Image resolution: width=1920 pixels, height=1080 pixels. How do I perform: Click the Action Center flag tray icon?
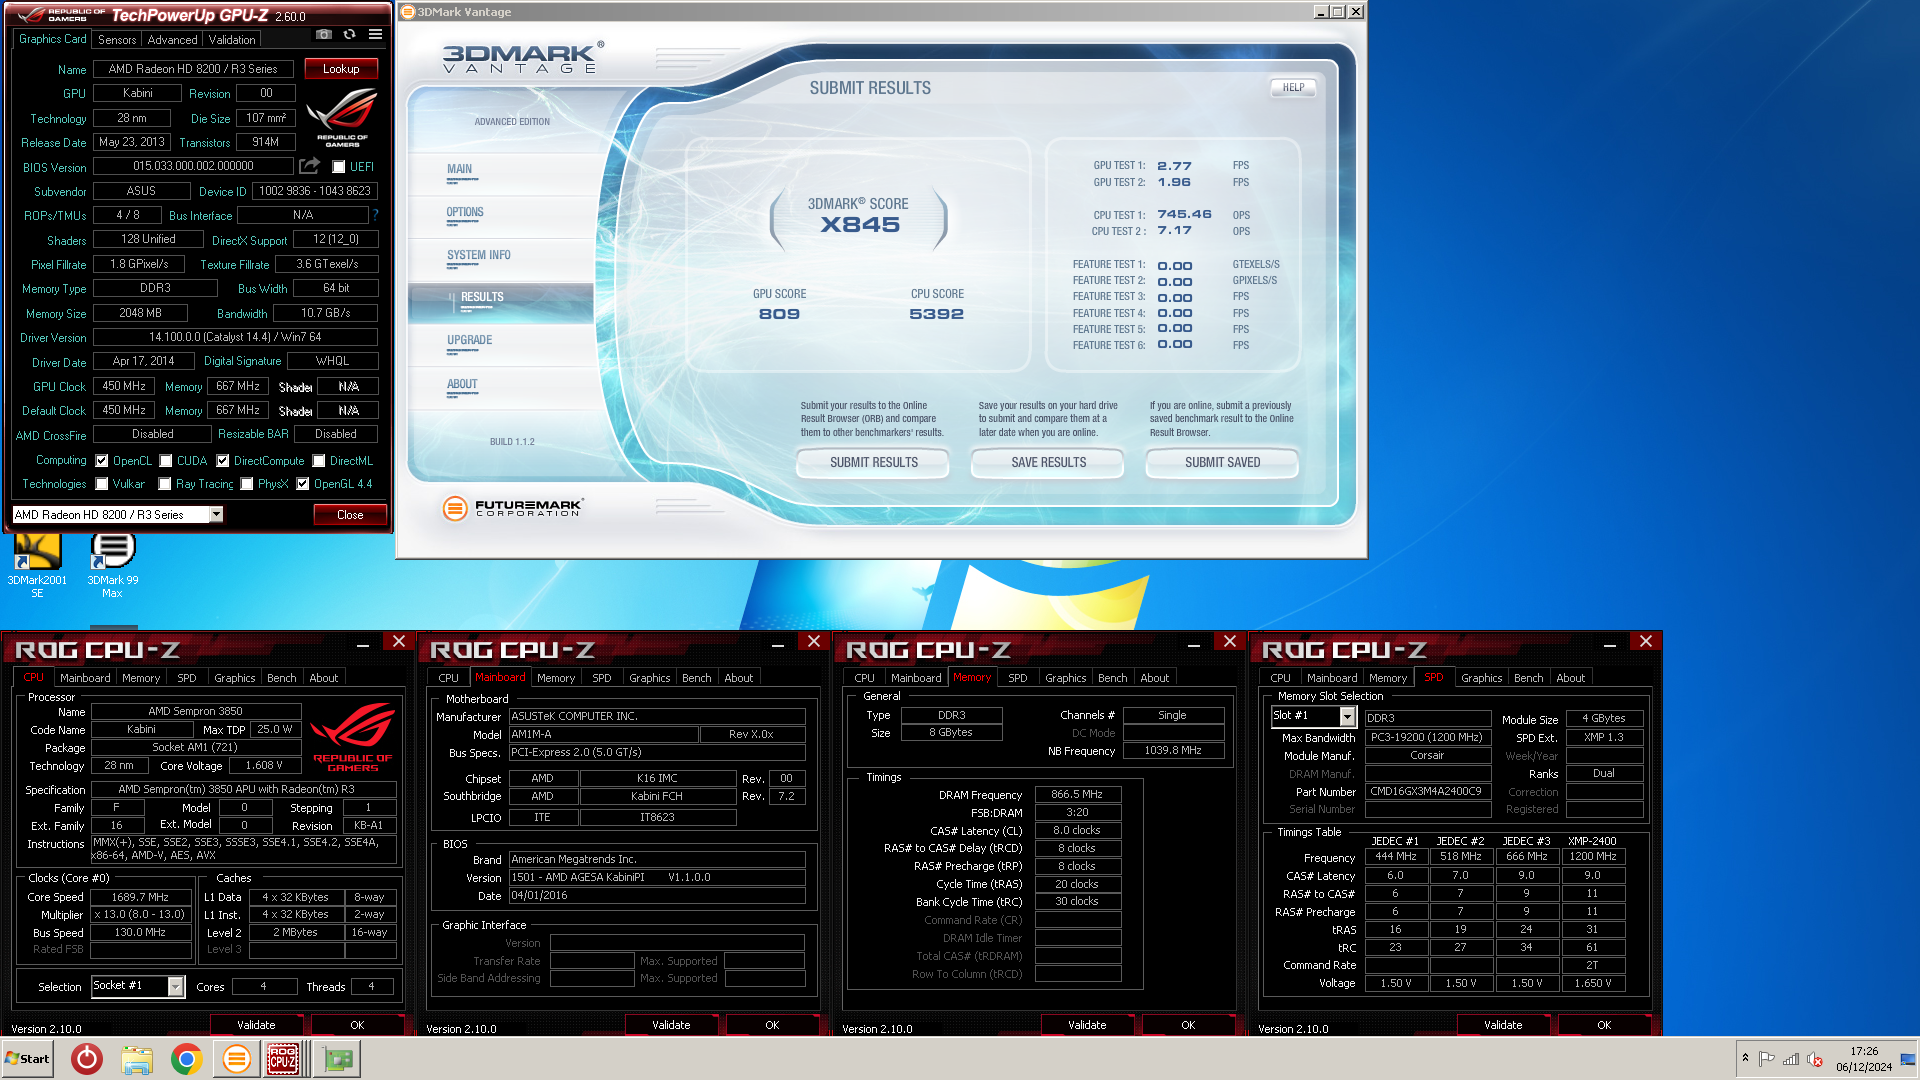pos(1767,1059)
